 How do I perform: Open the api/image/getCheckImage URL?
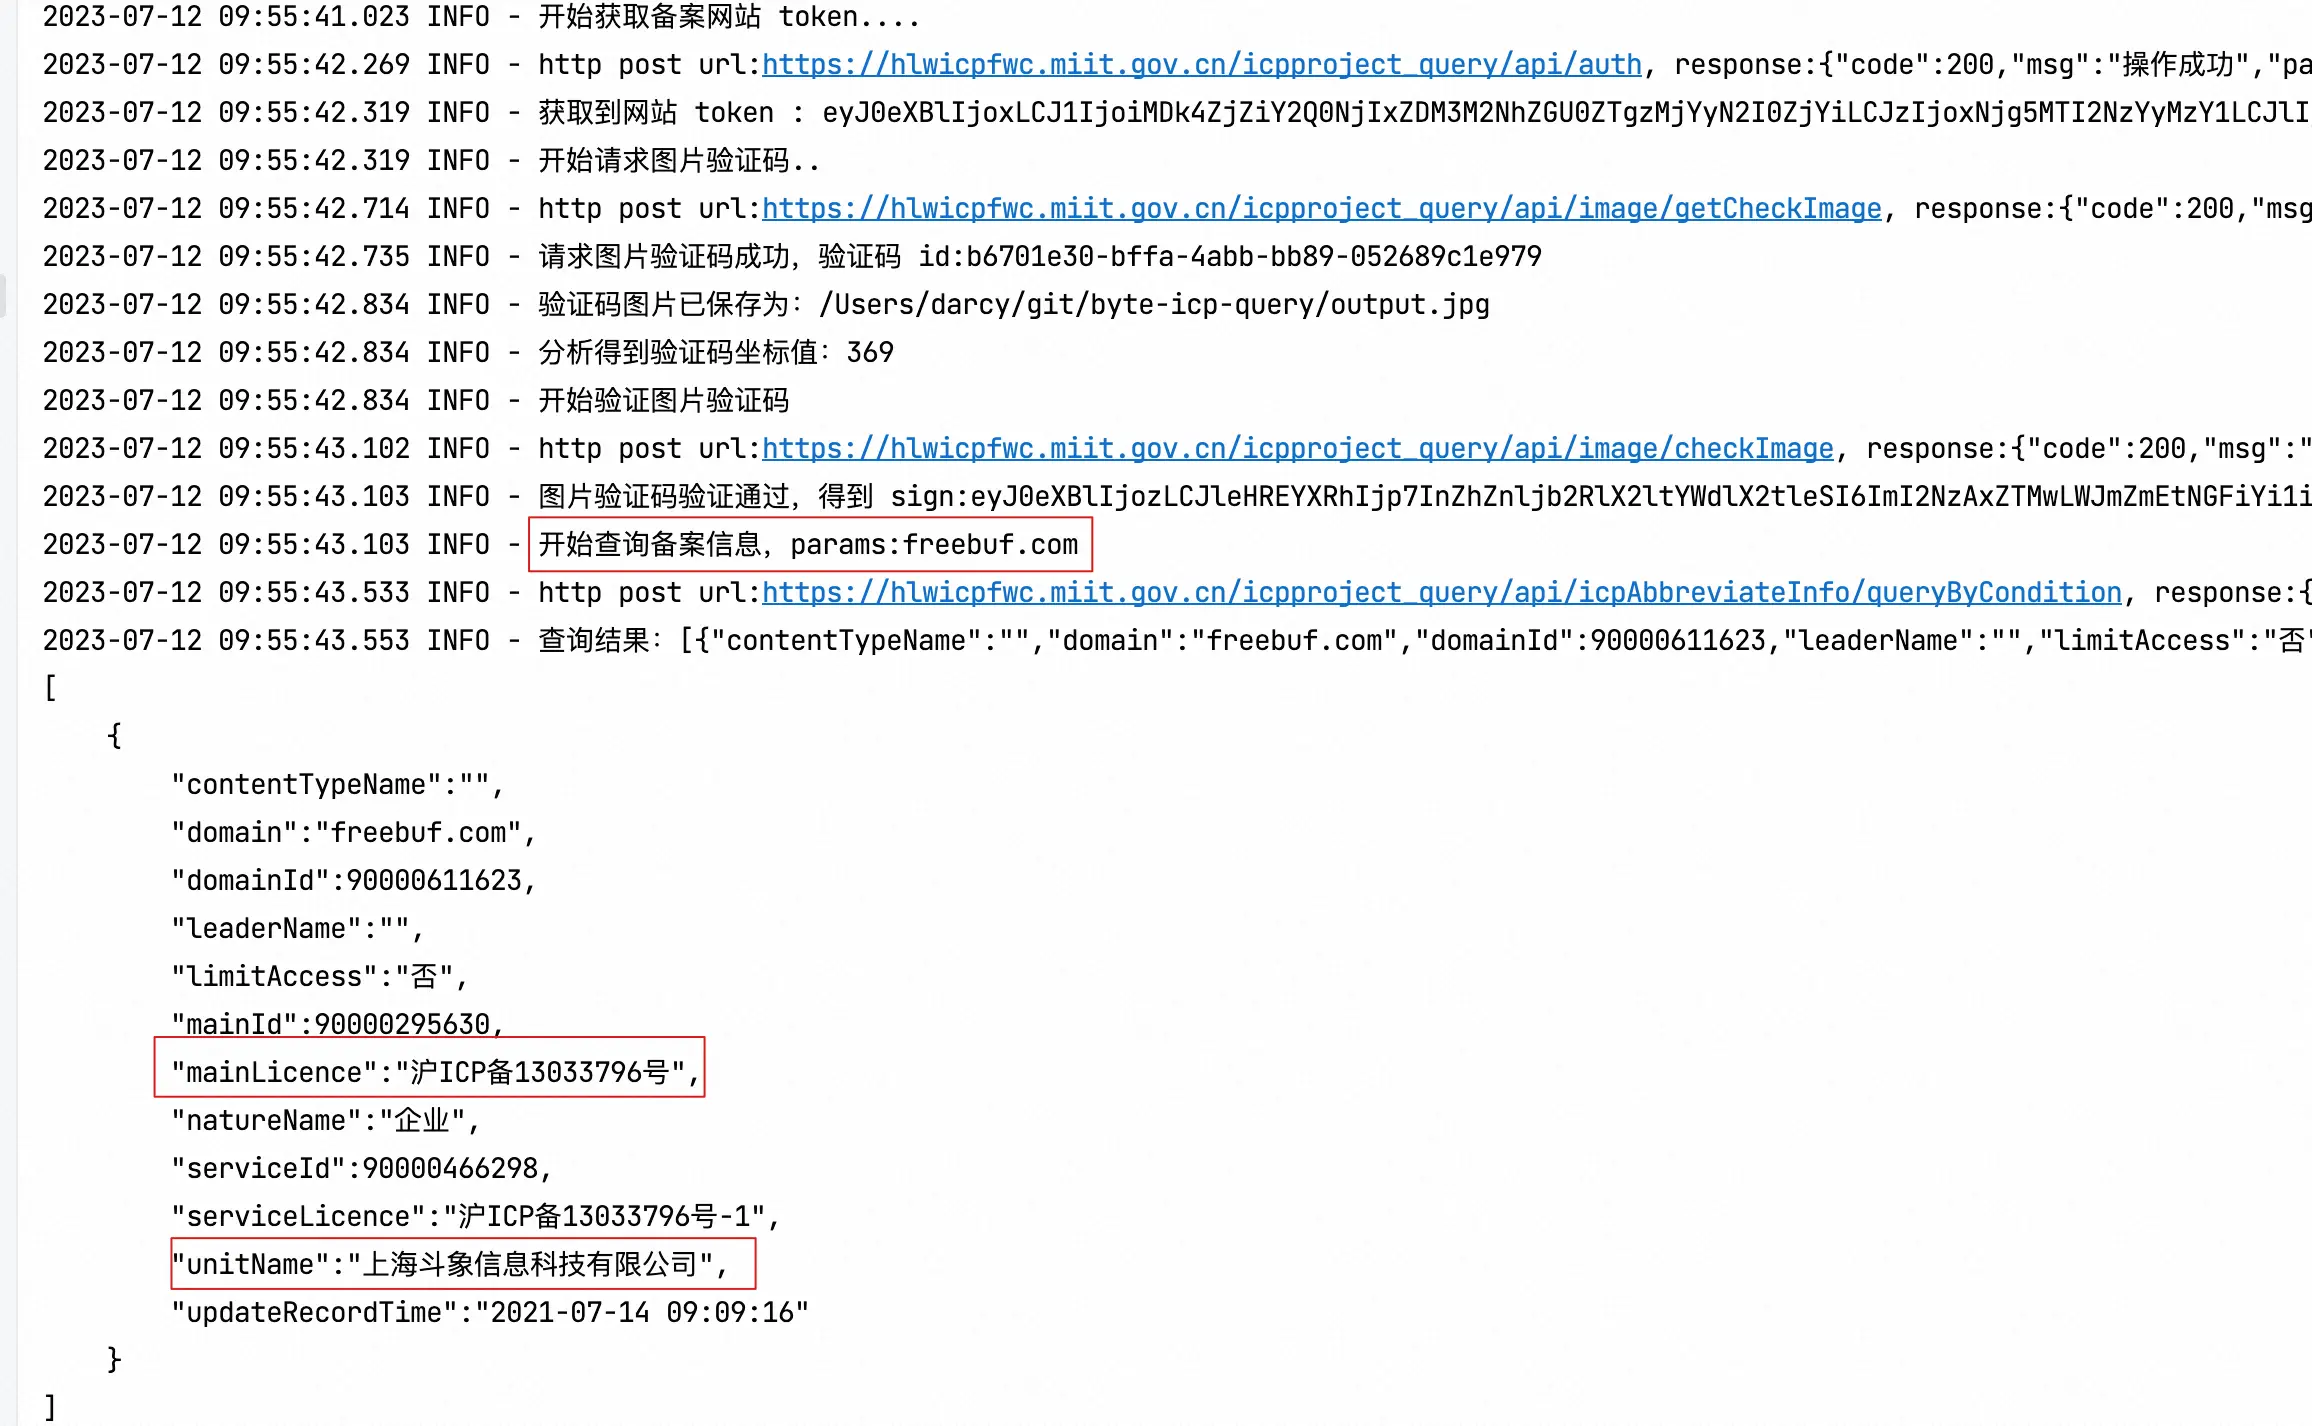tap(1322, 209)
